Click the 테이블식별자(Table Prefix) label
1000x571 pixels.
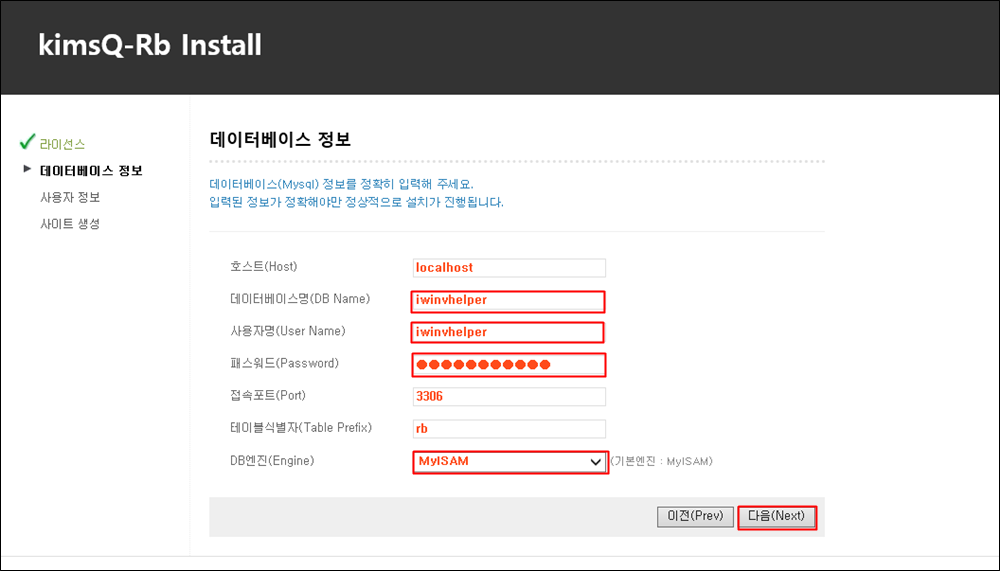pos(301,427)
